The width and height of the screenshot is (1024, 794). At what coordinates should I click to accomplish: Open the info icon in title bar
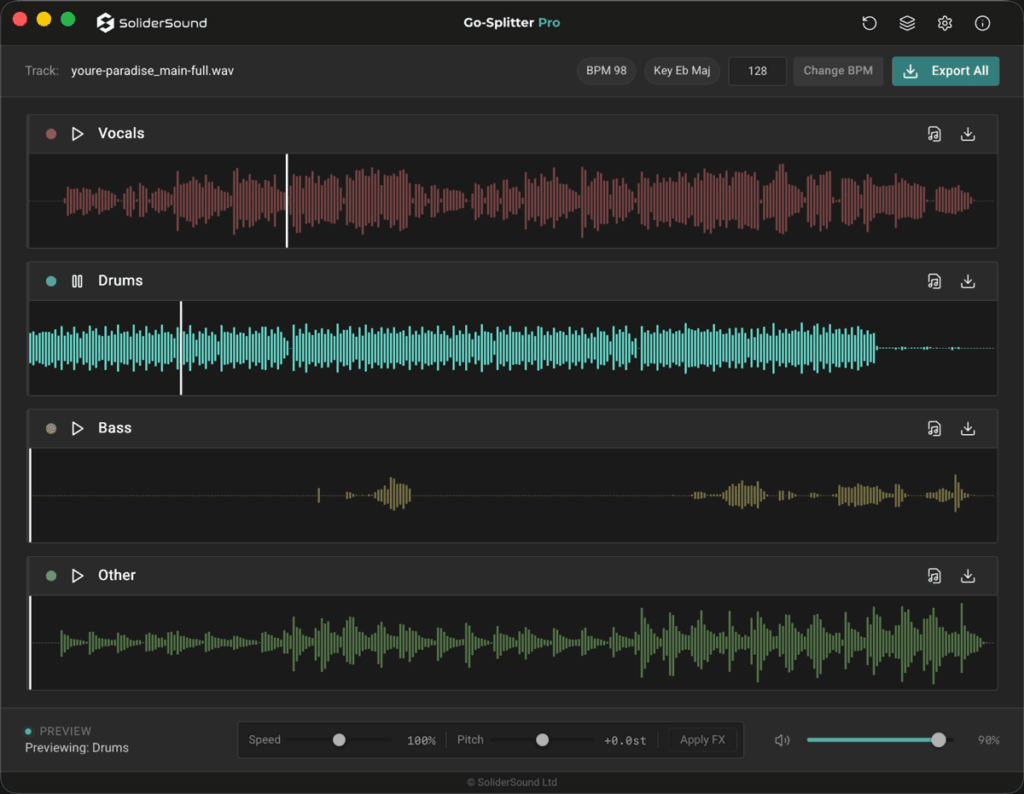[x=982, y=24]
